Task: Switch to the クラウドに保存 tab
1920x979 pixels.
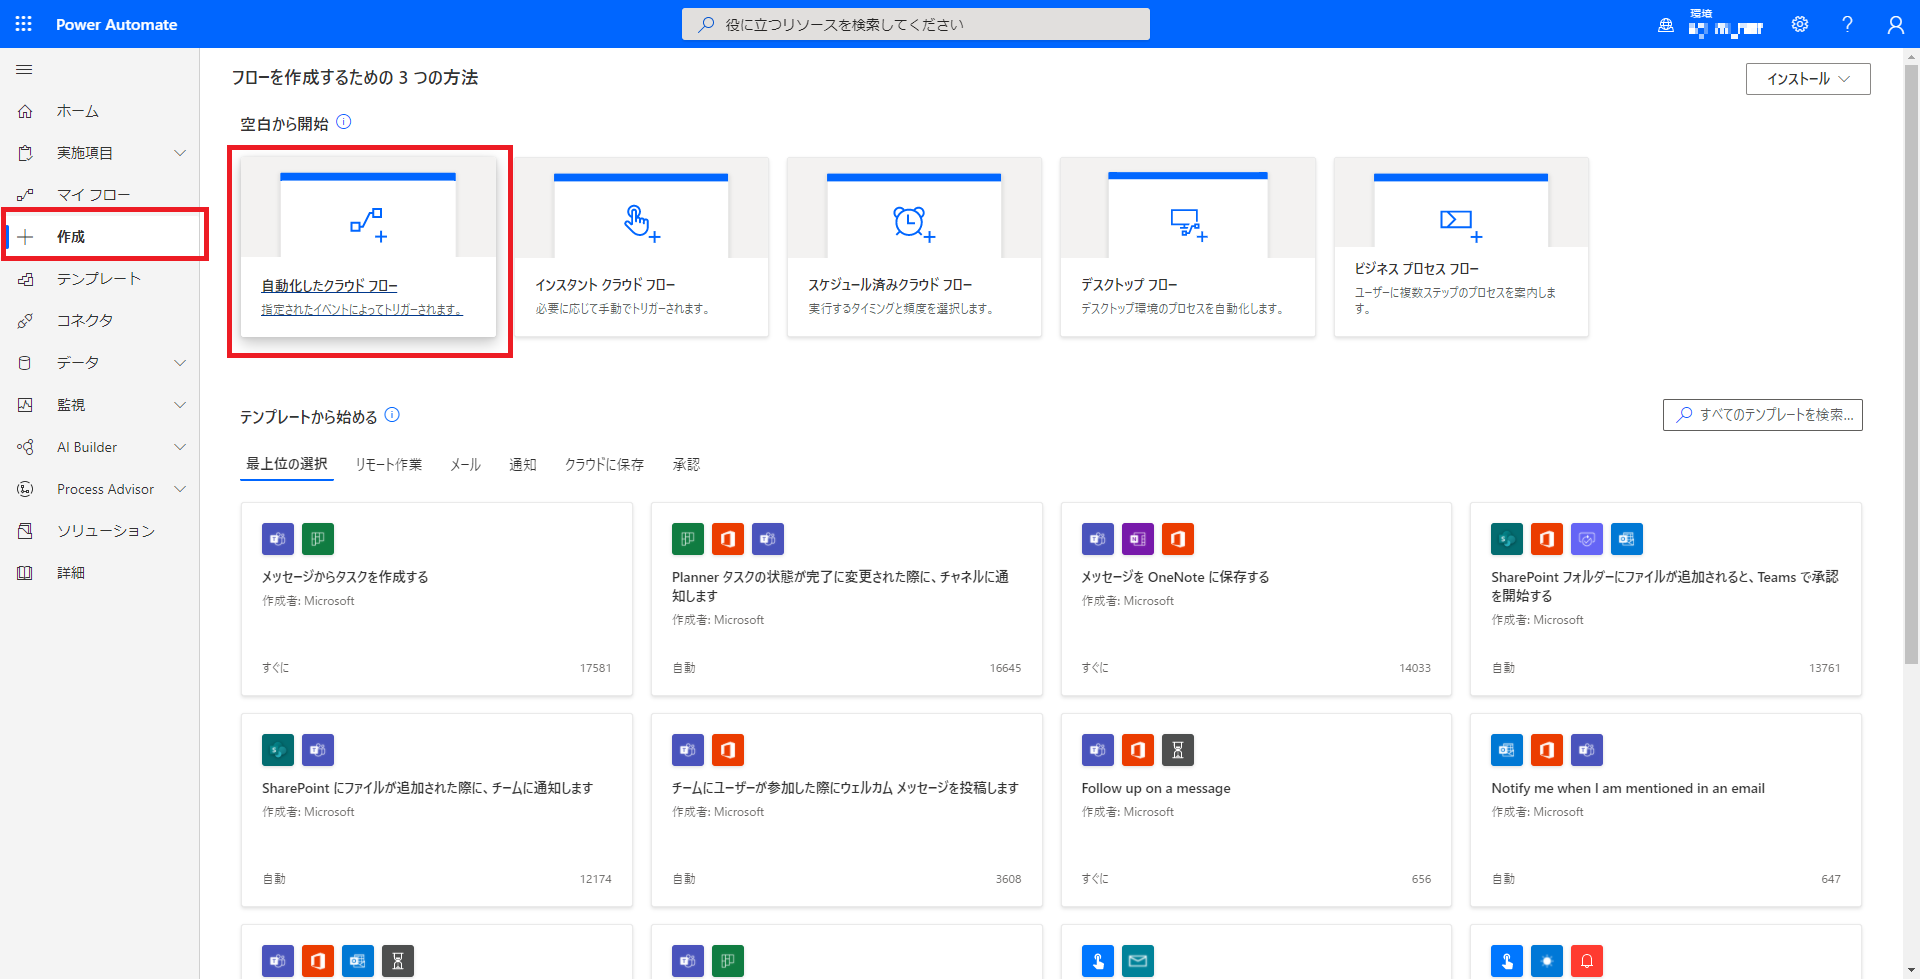Action: (x=604, y=465)
